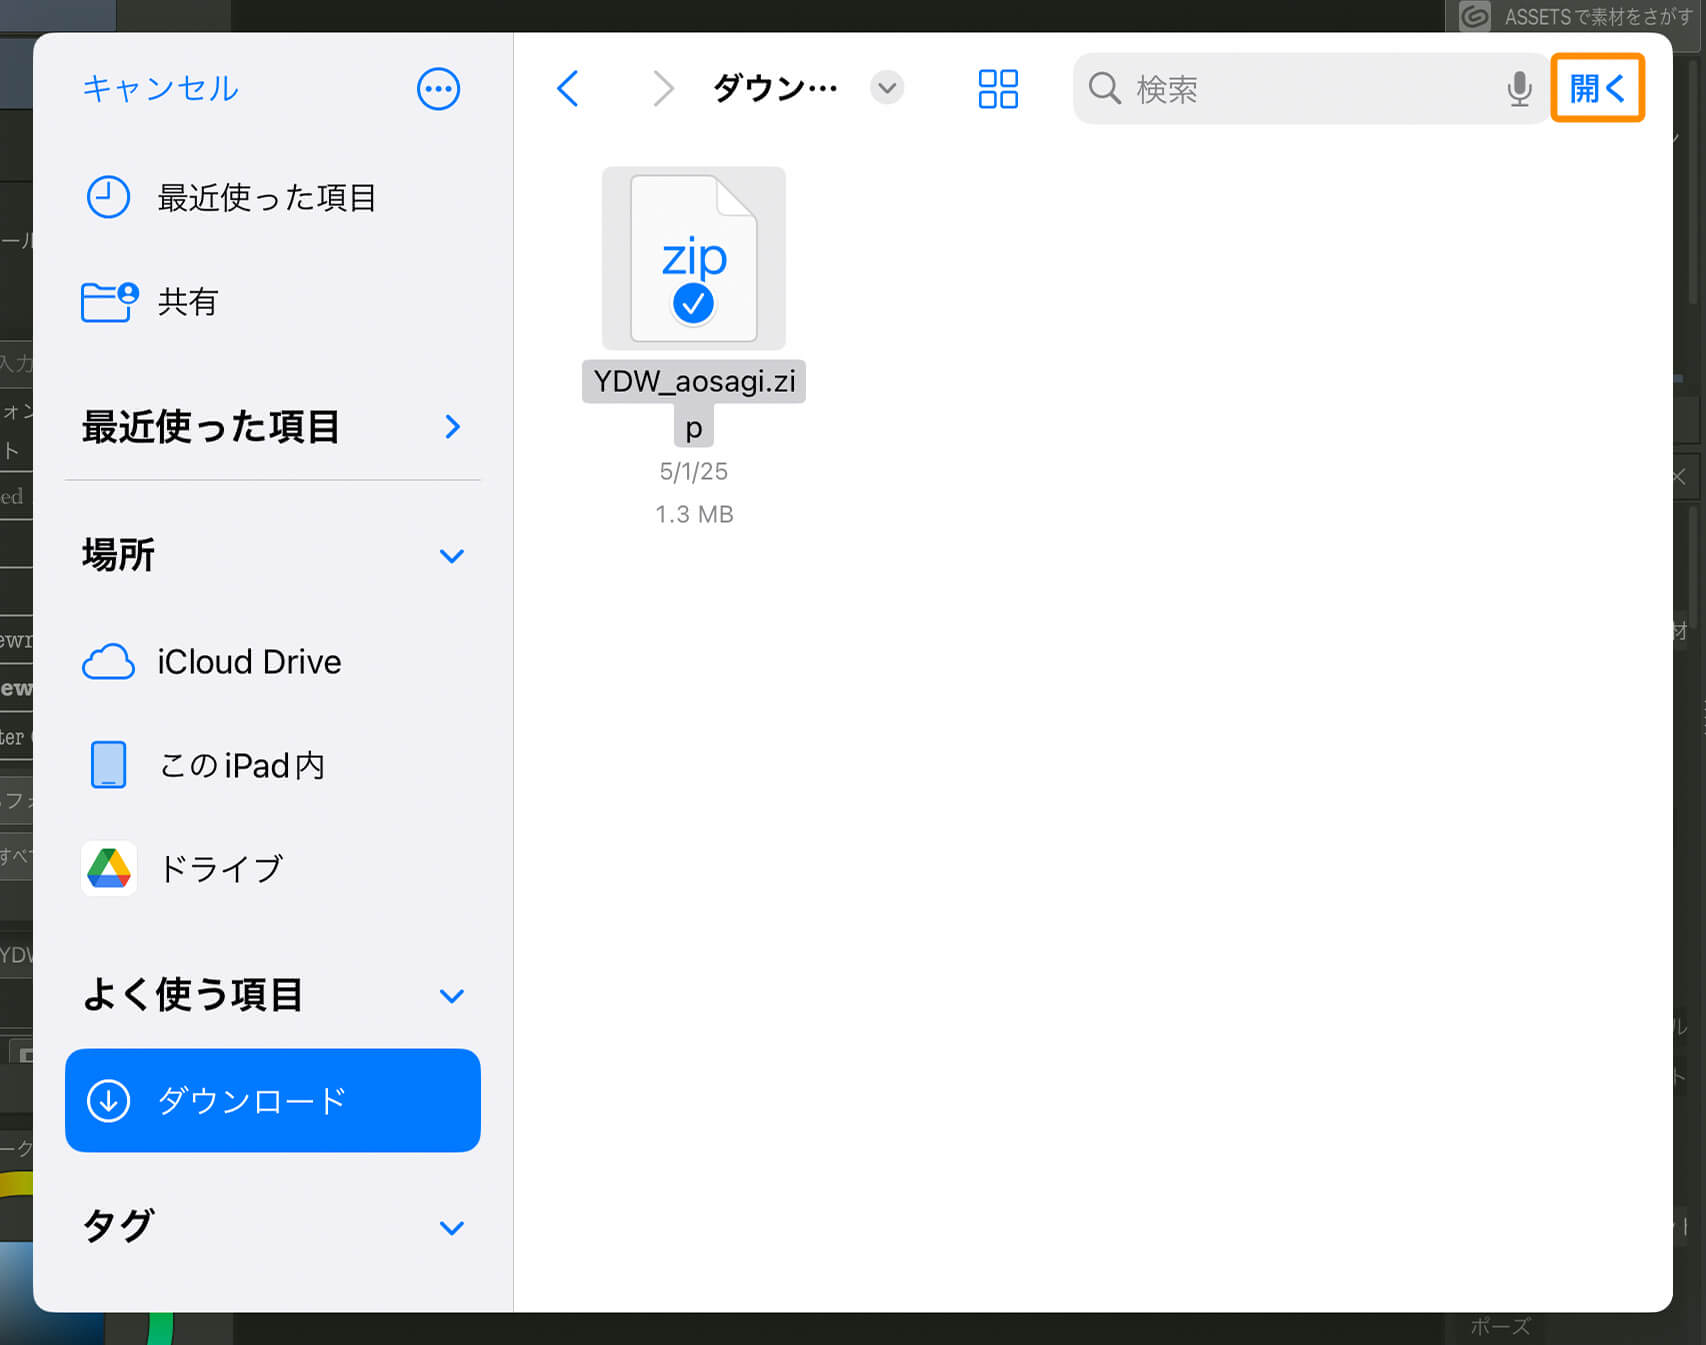This screenshot has width=1706, height=1345.
Task: Select ダウンロード in the sidebar
Action: 272,1100
